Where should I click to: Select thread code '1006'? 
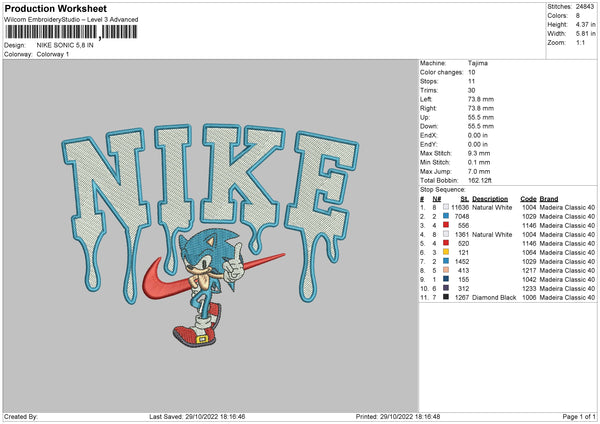[x=529, y=297]
